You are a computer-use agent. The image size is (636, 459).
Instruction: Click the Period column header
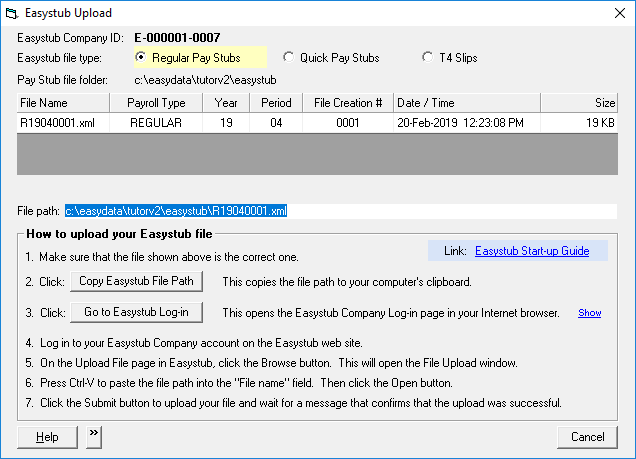tap(276, 103)
